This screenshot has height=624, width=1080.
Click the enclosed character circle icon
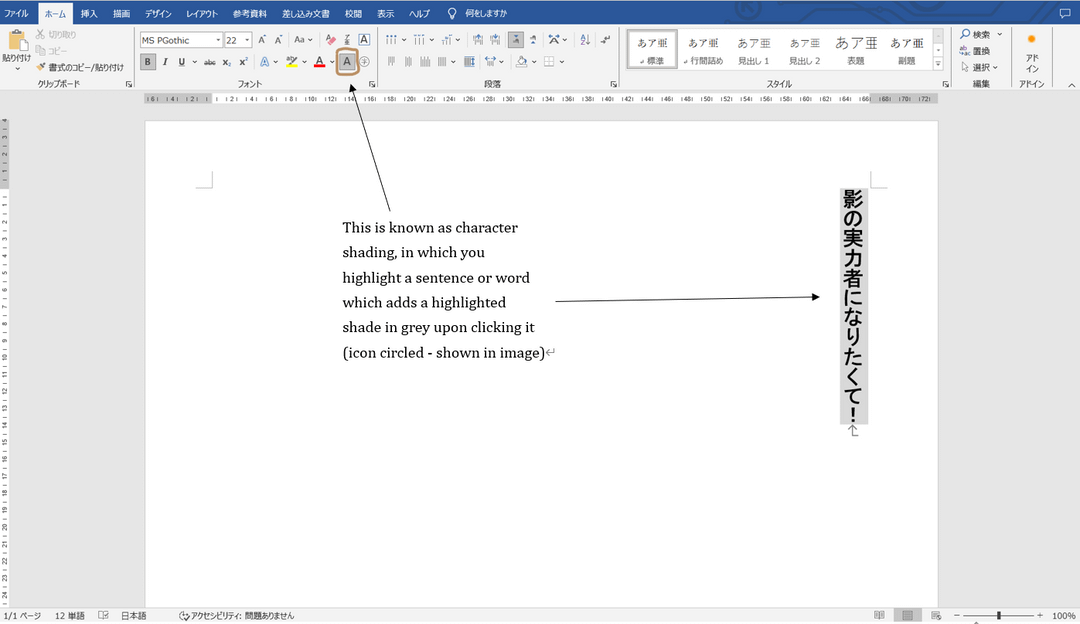pos(364,62)
